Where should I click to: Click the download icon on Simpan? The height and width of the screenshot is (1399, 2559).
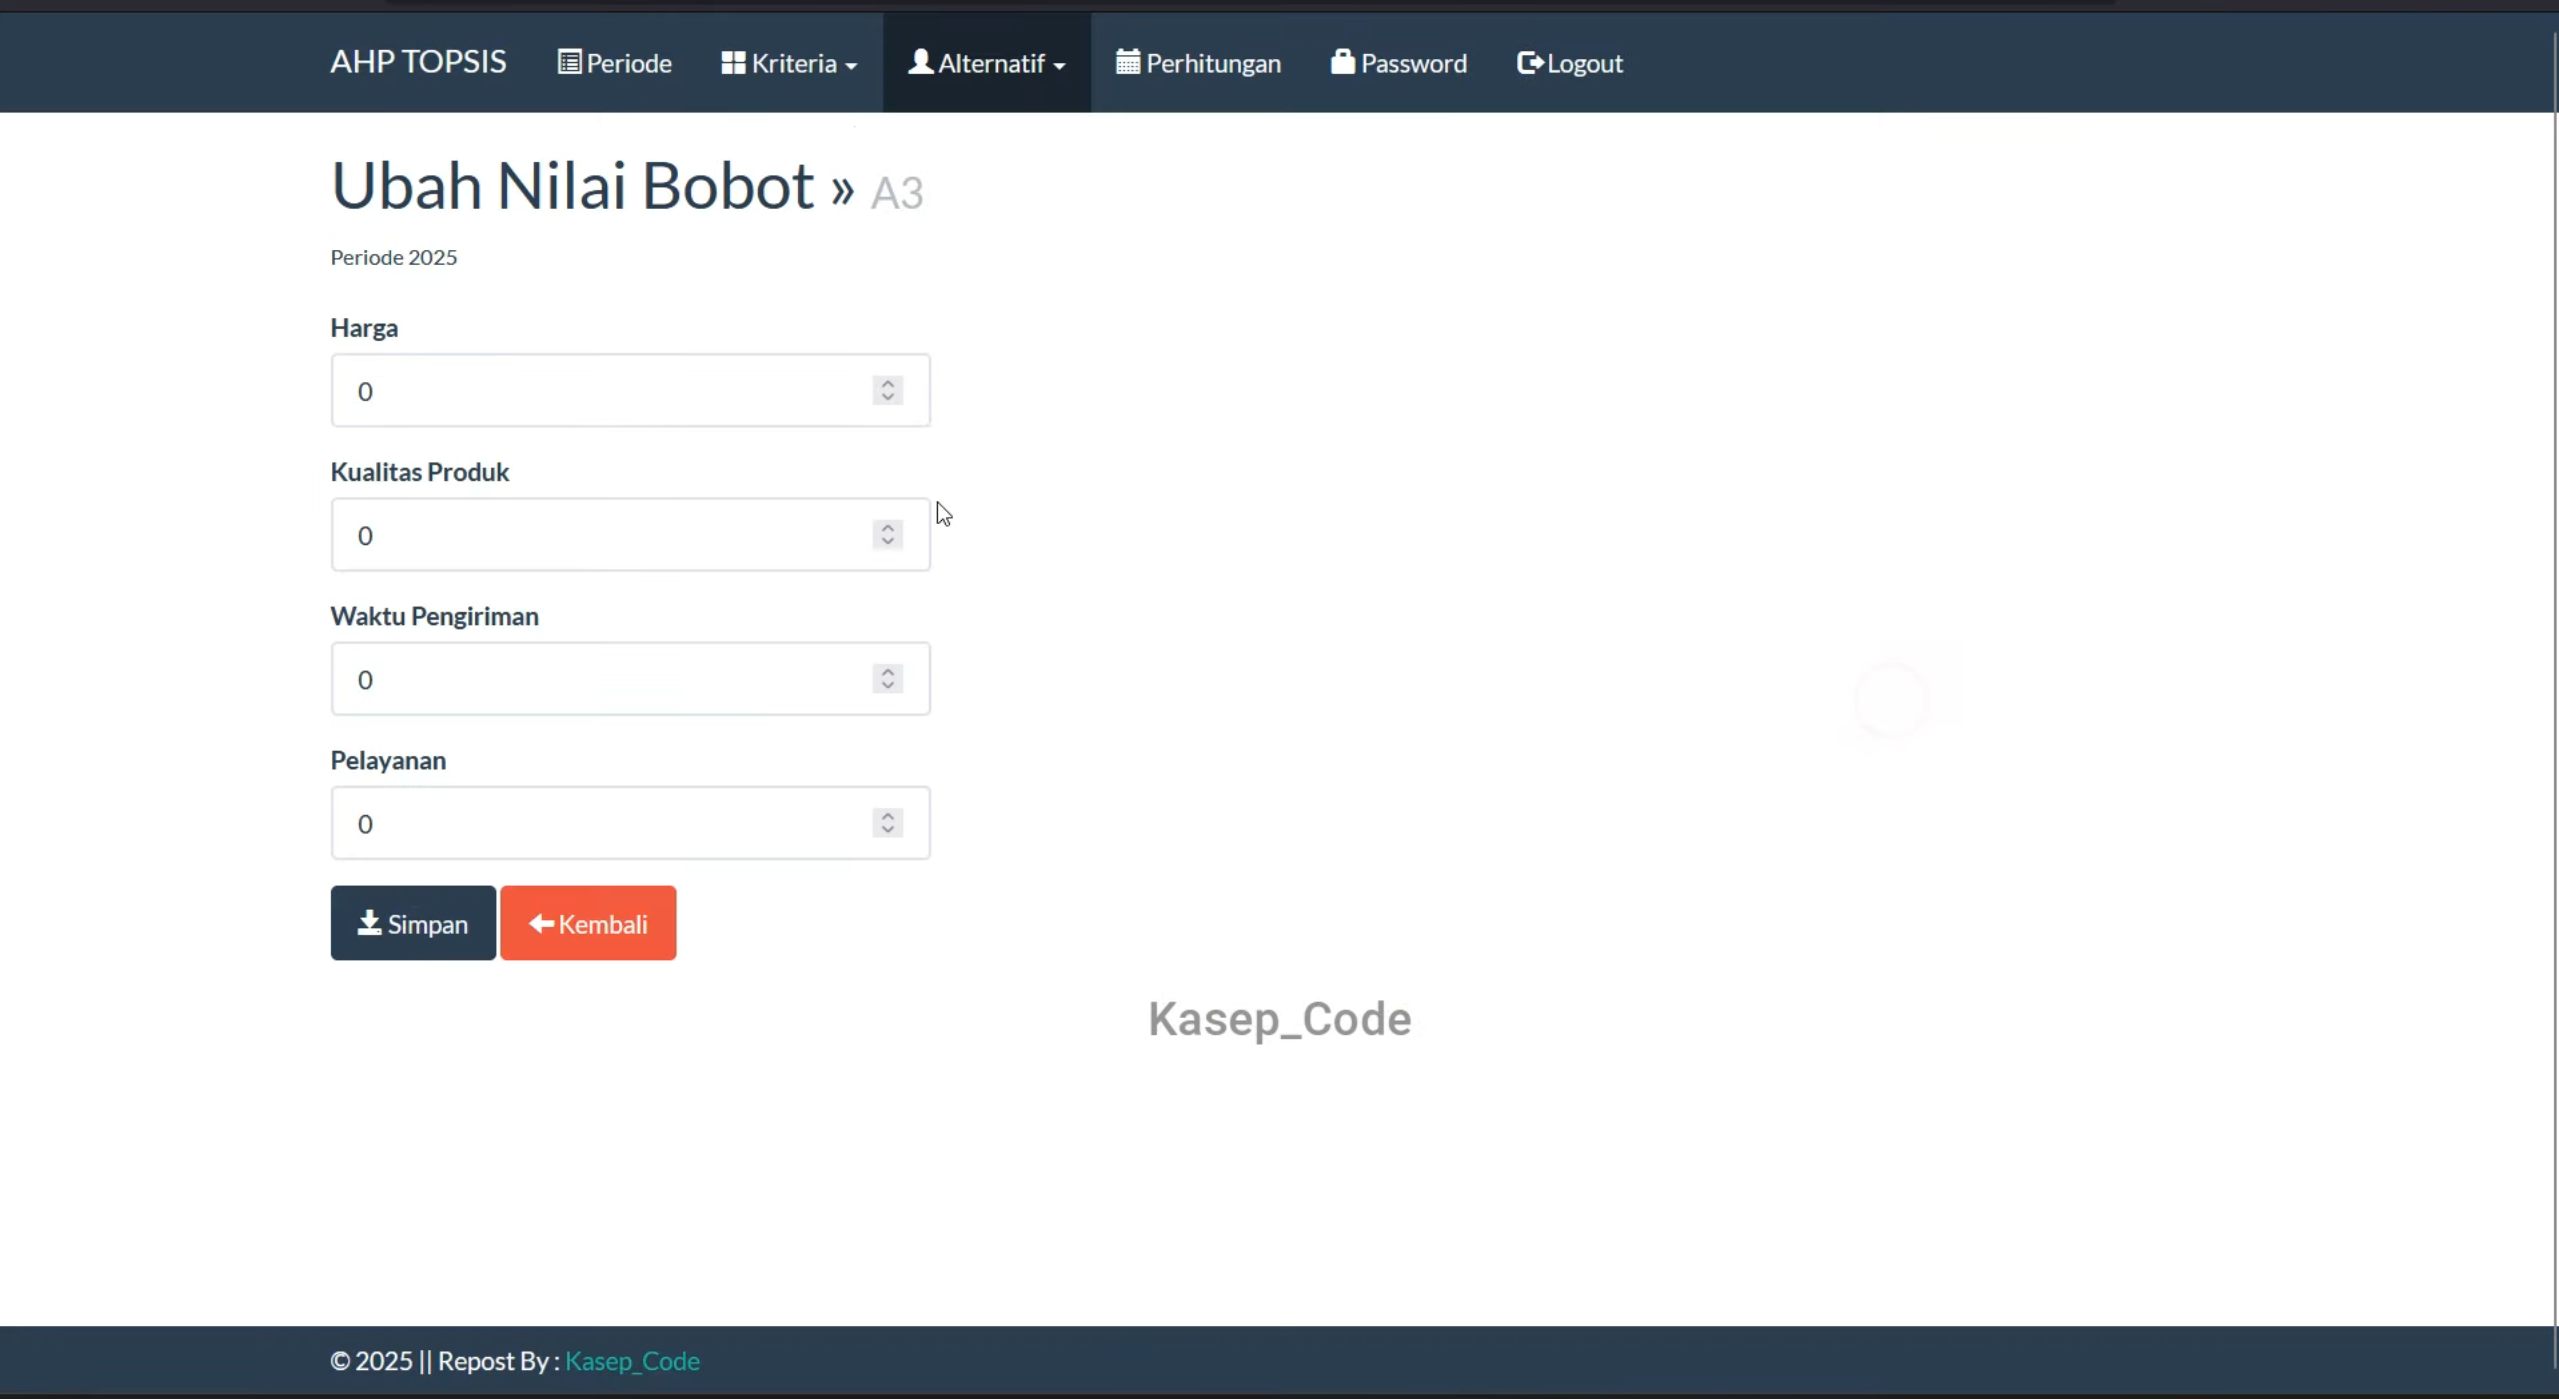click(x=369, y=922)
